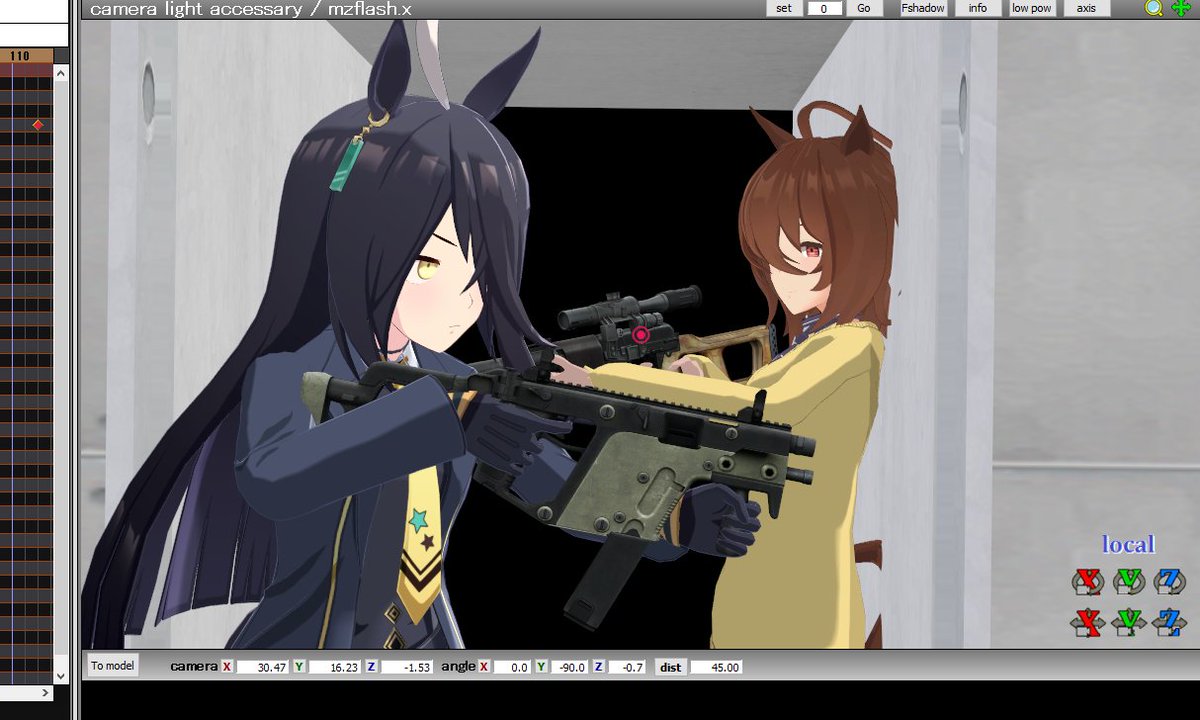Click the frame 110 timeline header
The image size is (1200, 720).
point(20,57)
